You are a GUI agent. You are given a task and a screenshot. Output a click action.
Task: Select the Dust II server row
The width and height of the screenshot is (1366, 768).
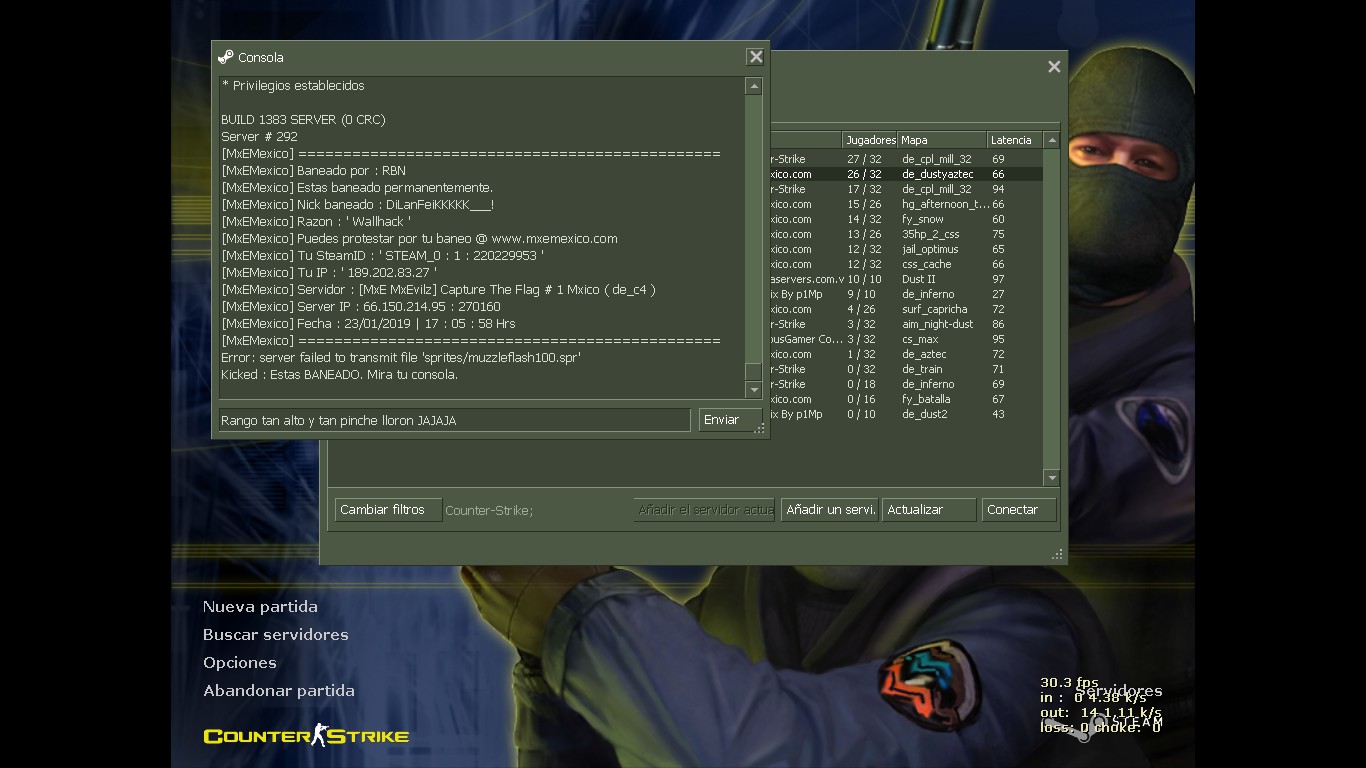coord(906,279)
